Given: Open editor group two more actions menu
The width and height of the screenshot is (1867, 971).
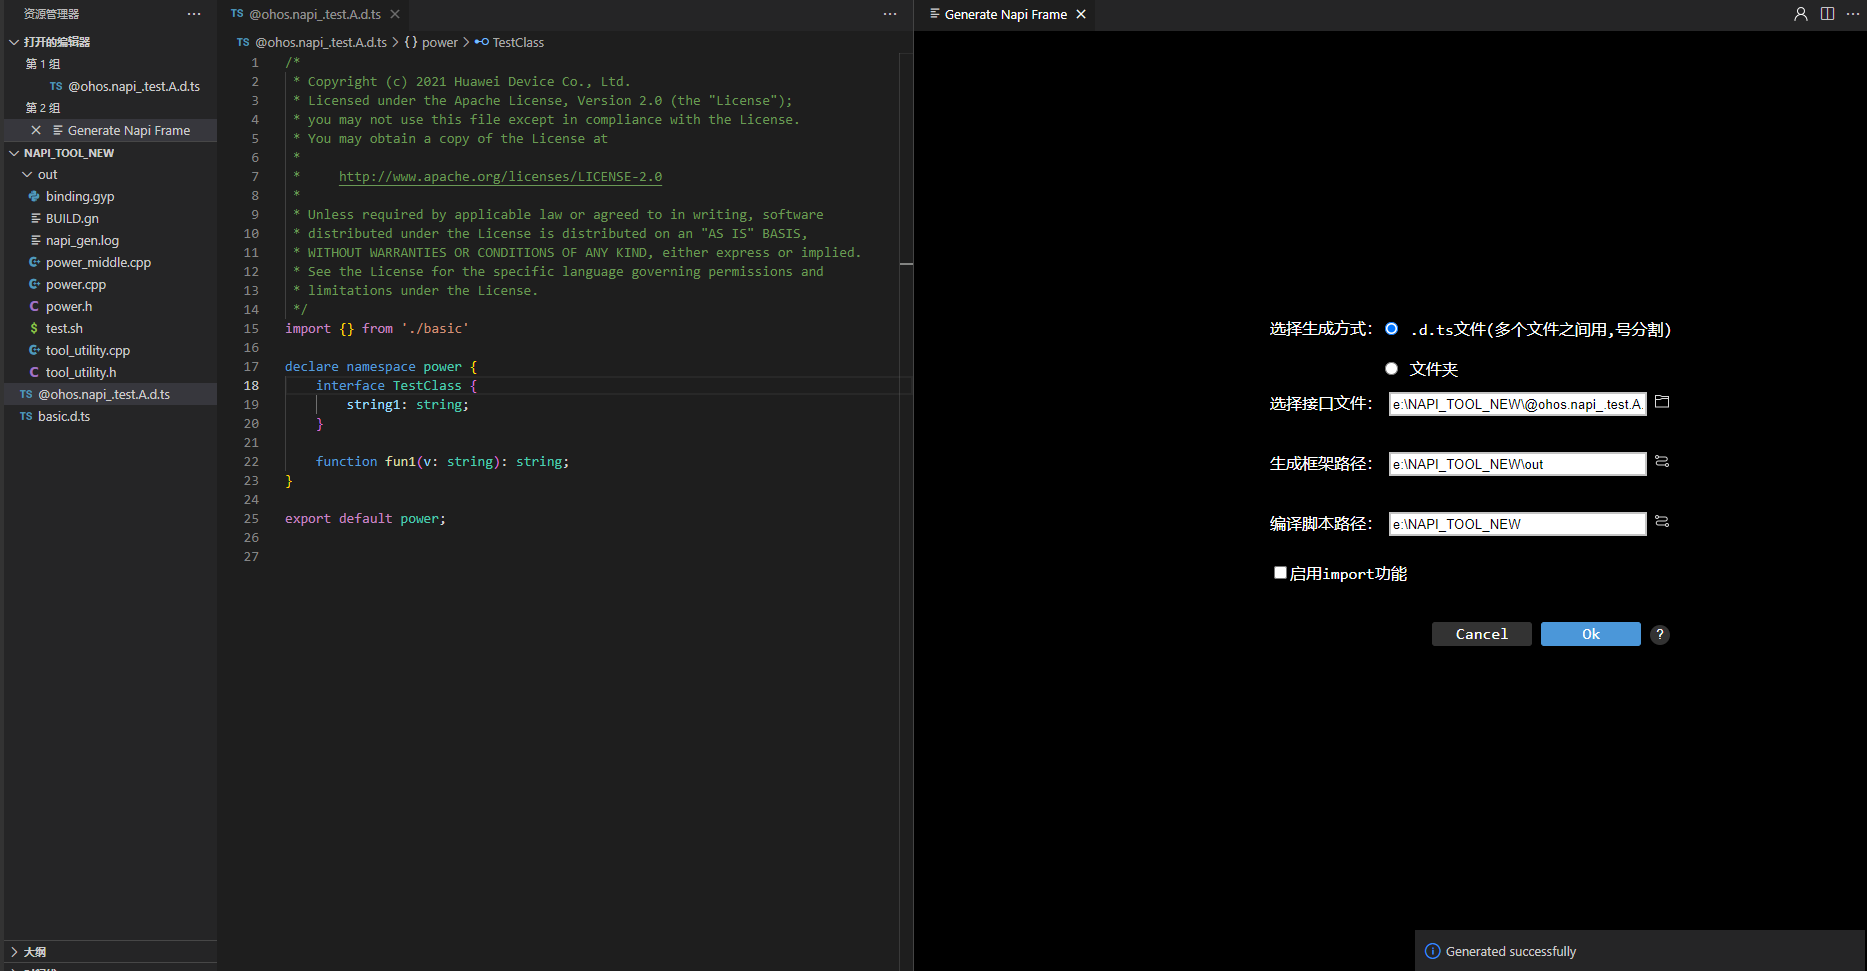Looking at the screenshot, I should point(1853,14).
